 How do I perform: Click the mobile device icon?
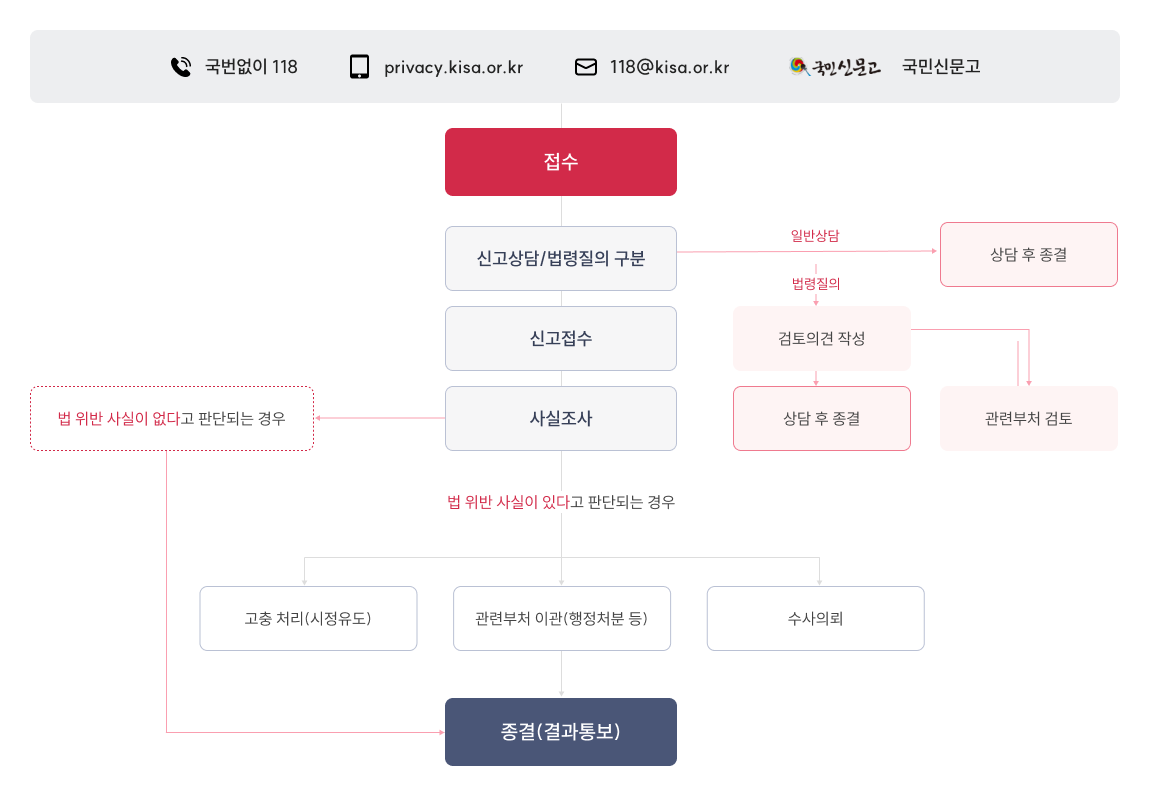pyautogui.click(x=360, y=67)
